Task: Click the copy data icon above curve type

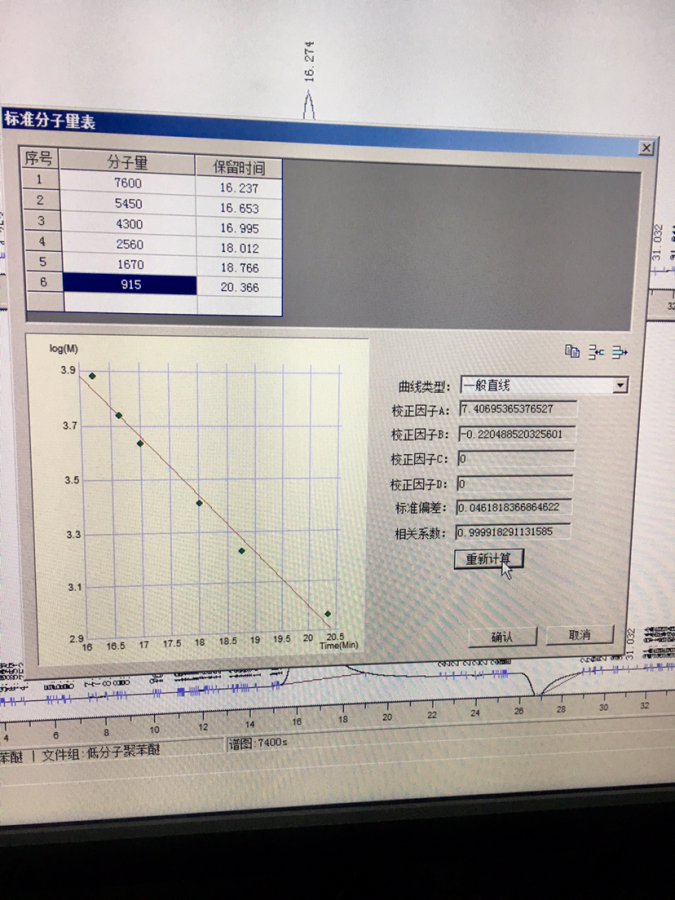Action: pos(572,351)
